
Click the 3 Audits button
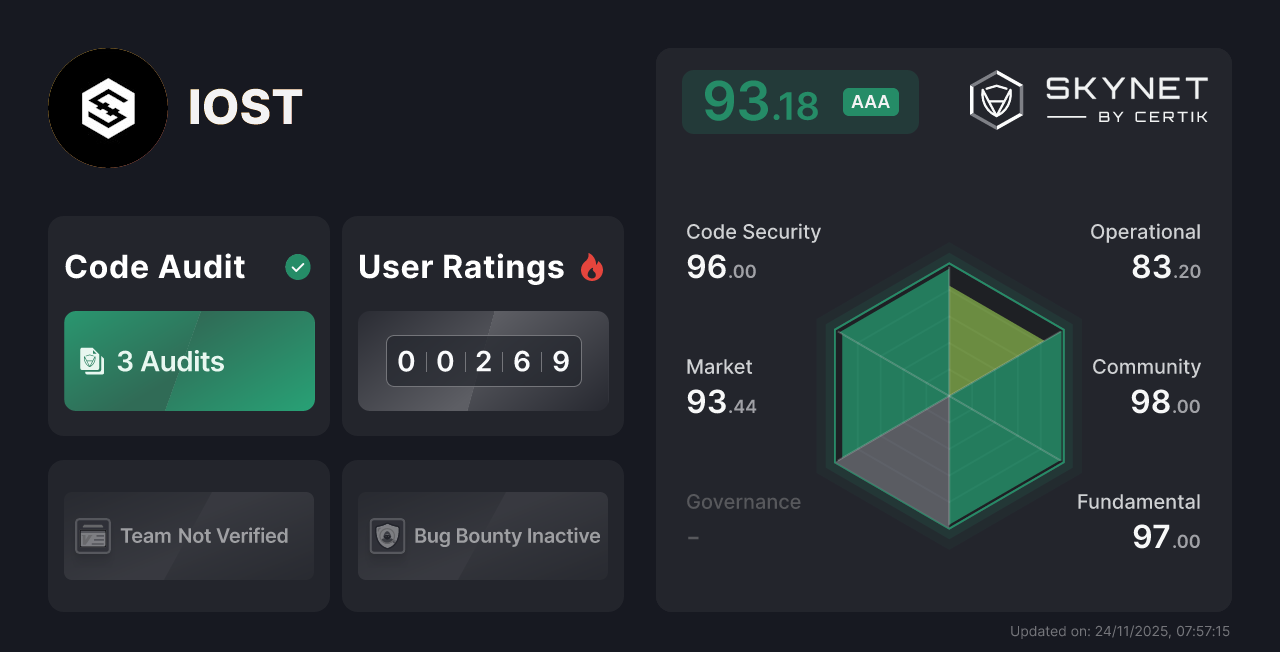[189, 361]
